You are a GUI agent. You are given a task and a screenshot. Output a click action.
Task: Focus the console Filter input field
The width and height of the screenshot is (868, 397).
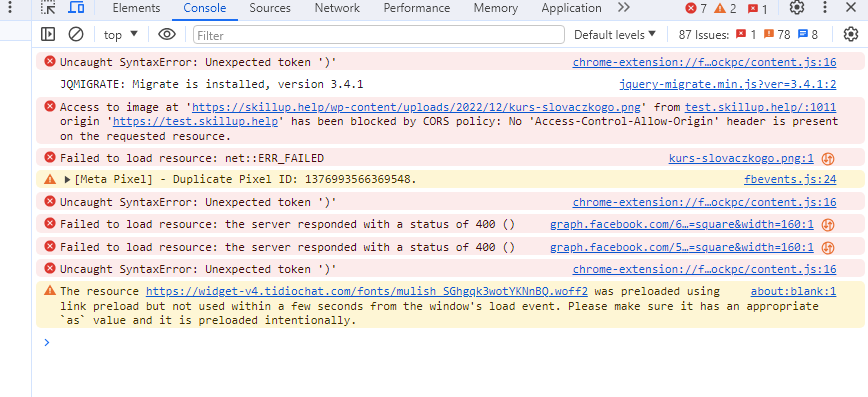[x=379, y=35]
